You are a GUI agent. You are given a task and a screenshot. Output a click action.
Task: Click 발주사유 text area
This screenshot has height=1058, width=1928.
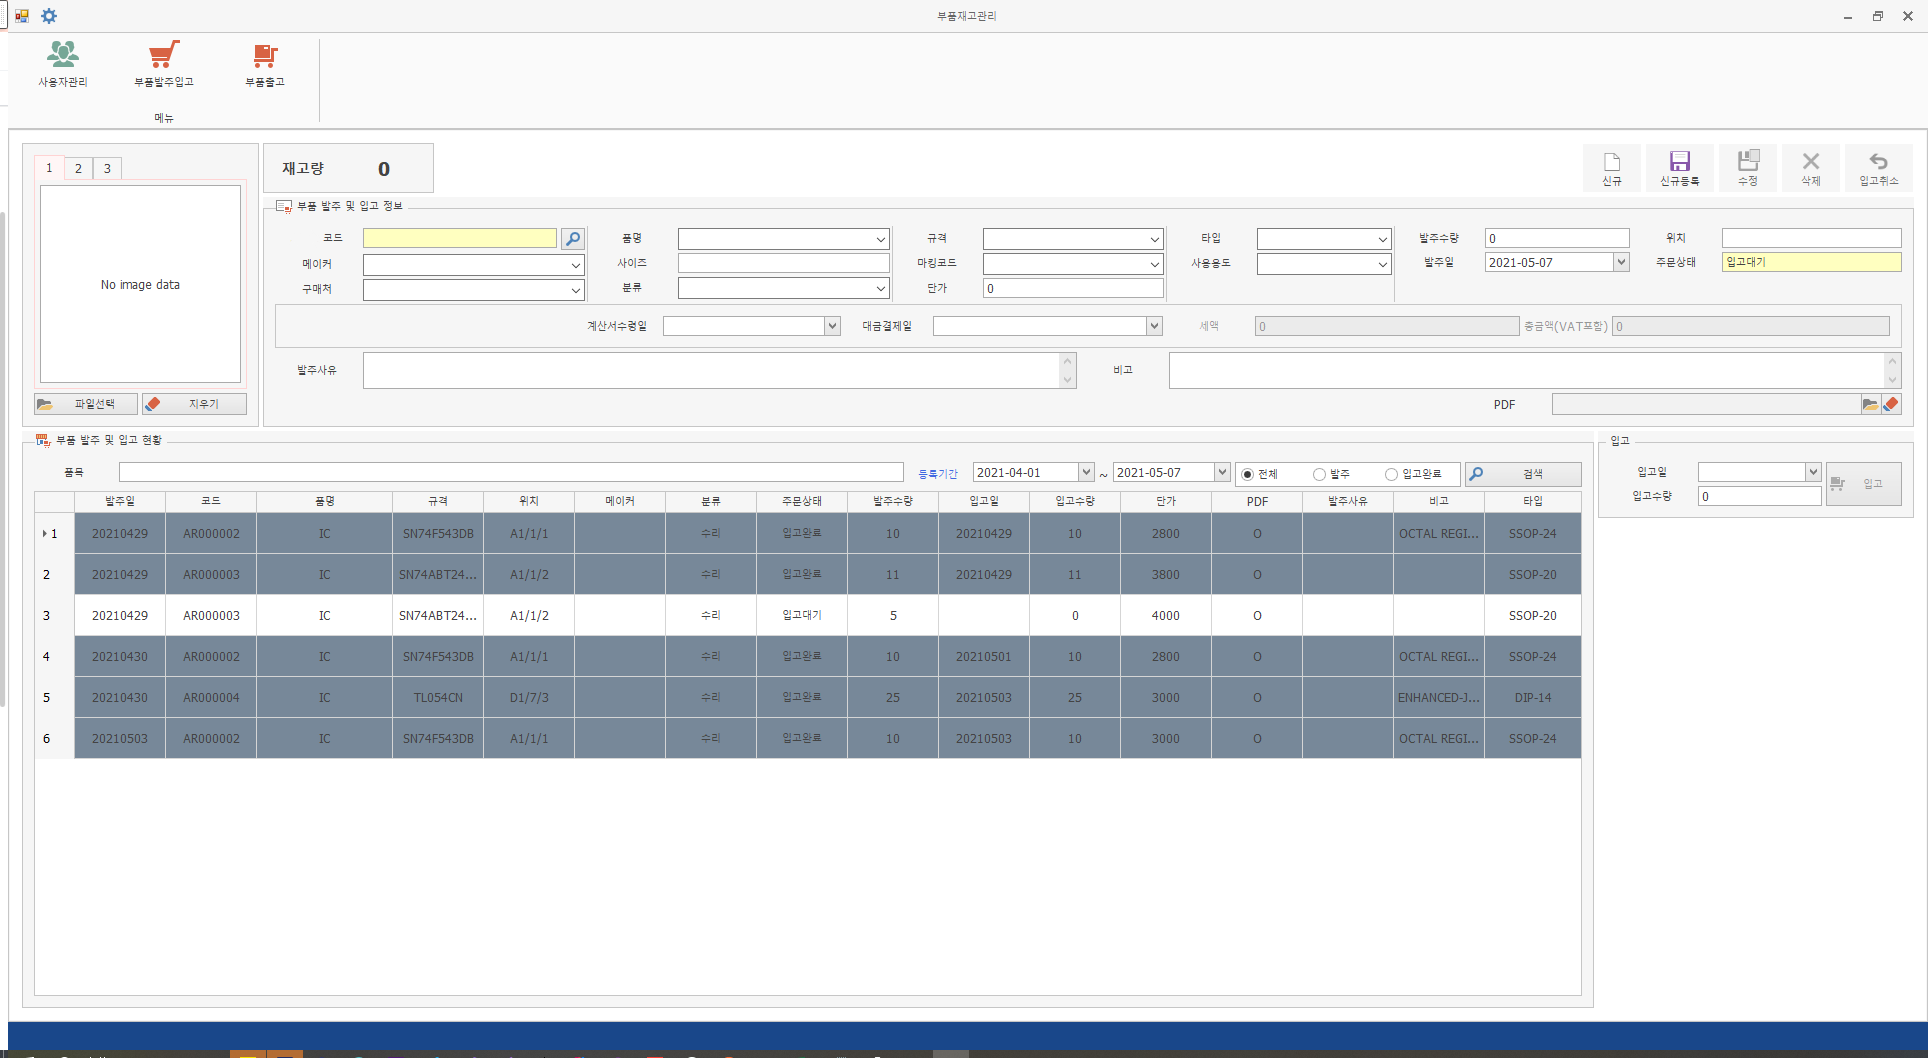(711, 370)
